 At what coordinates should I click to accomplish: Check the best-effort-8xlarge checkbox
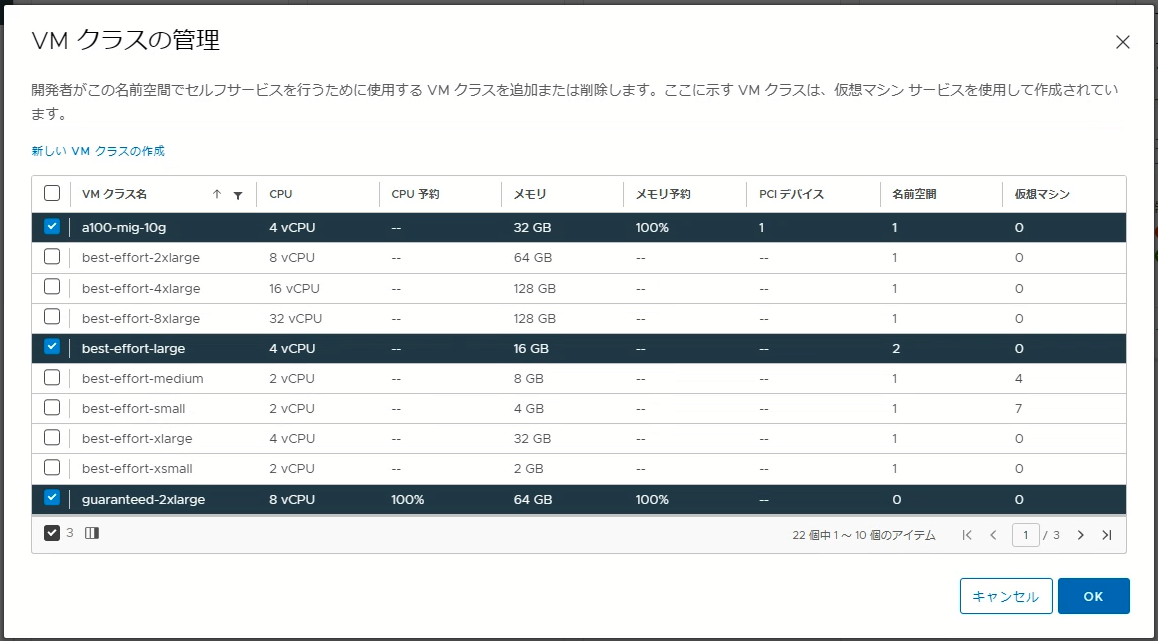pos(52,318)
